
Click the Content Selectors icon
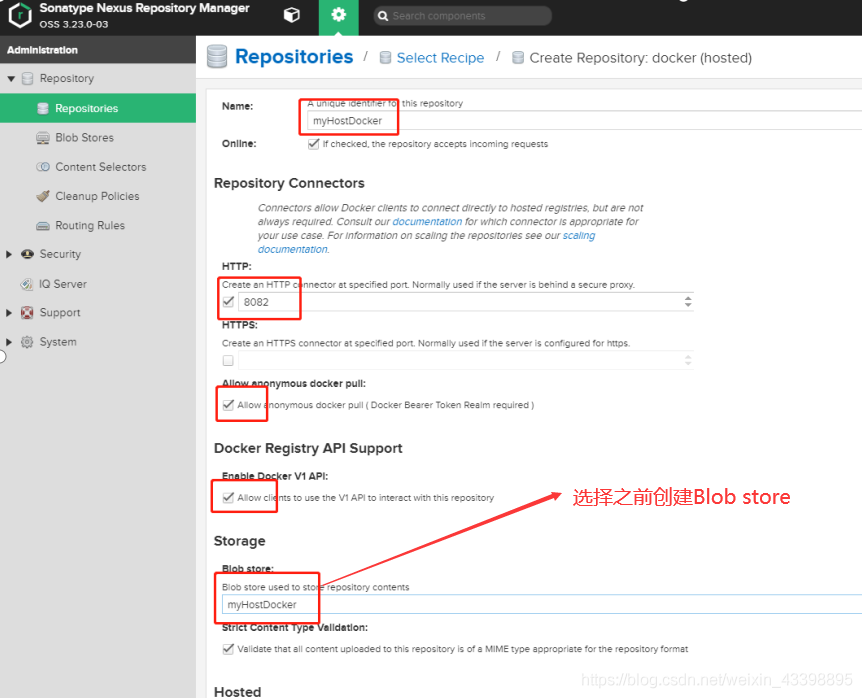click(43, 167)
